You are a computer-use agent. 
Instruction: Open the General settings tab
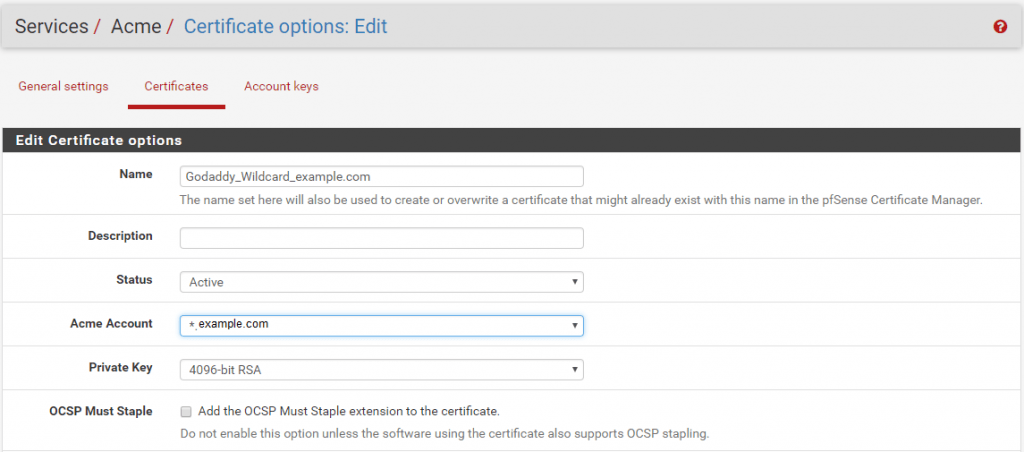tap(63, 86)
